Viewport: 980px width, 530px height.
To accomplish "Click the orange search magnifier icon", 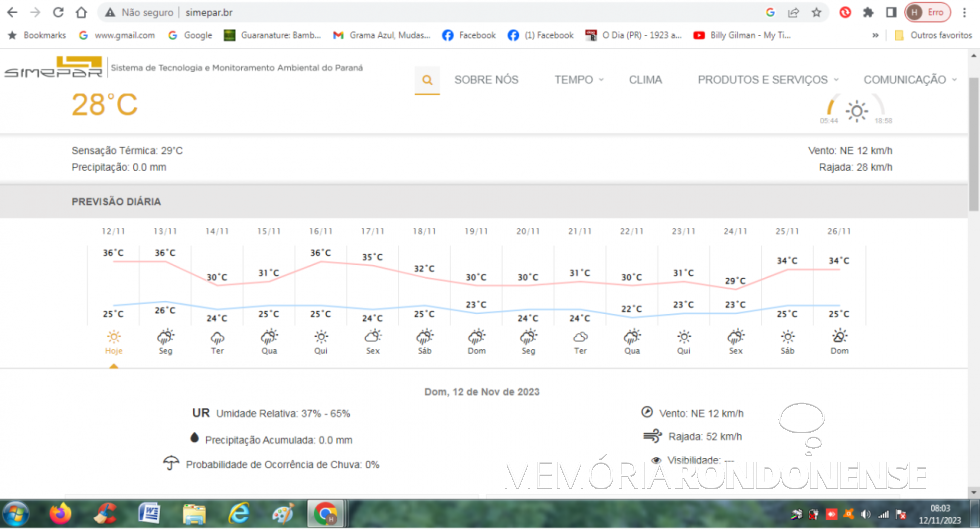I will pos(427,80).
